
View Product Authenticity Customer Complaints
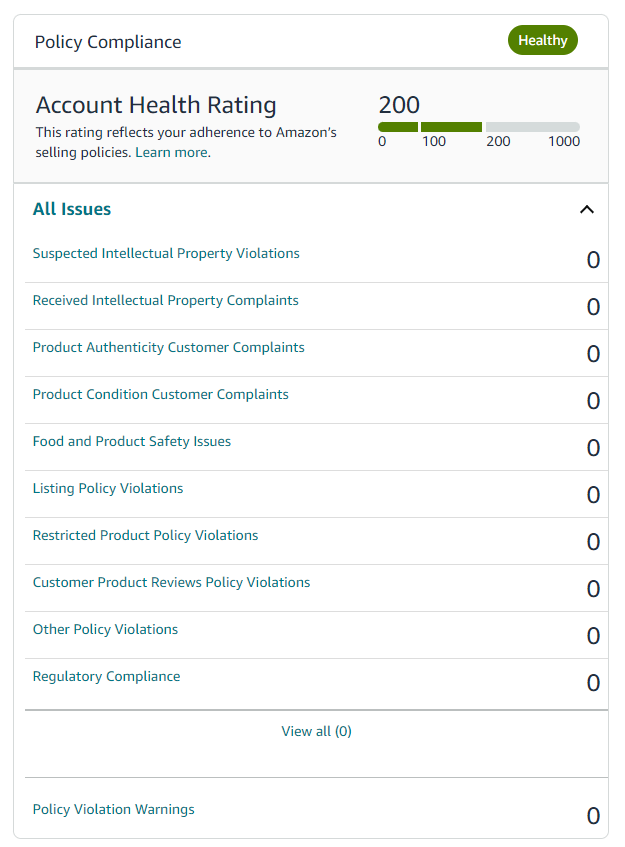[168, 347]
